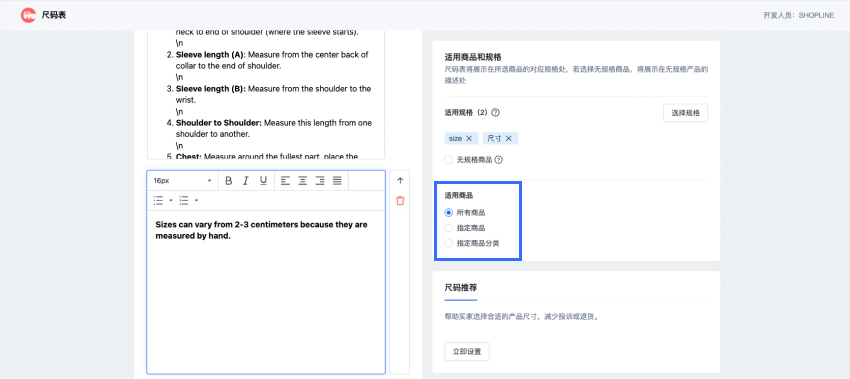Click the red app logo beside 尺码表
Image resolution: width=850 pixels, height=379 pixels.
(28, 15)
